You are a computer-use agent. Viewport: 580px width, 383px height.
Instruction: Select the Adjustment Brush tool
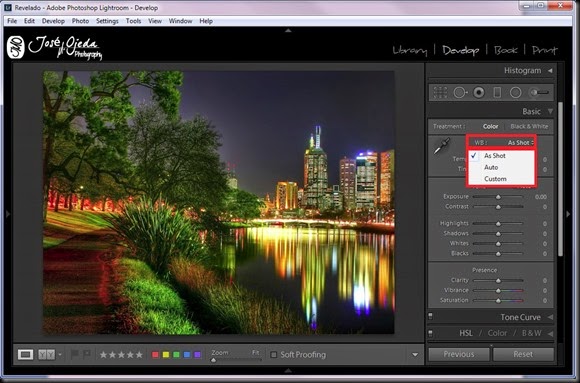[539, 93]
